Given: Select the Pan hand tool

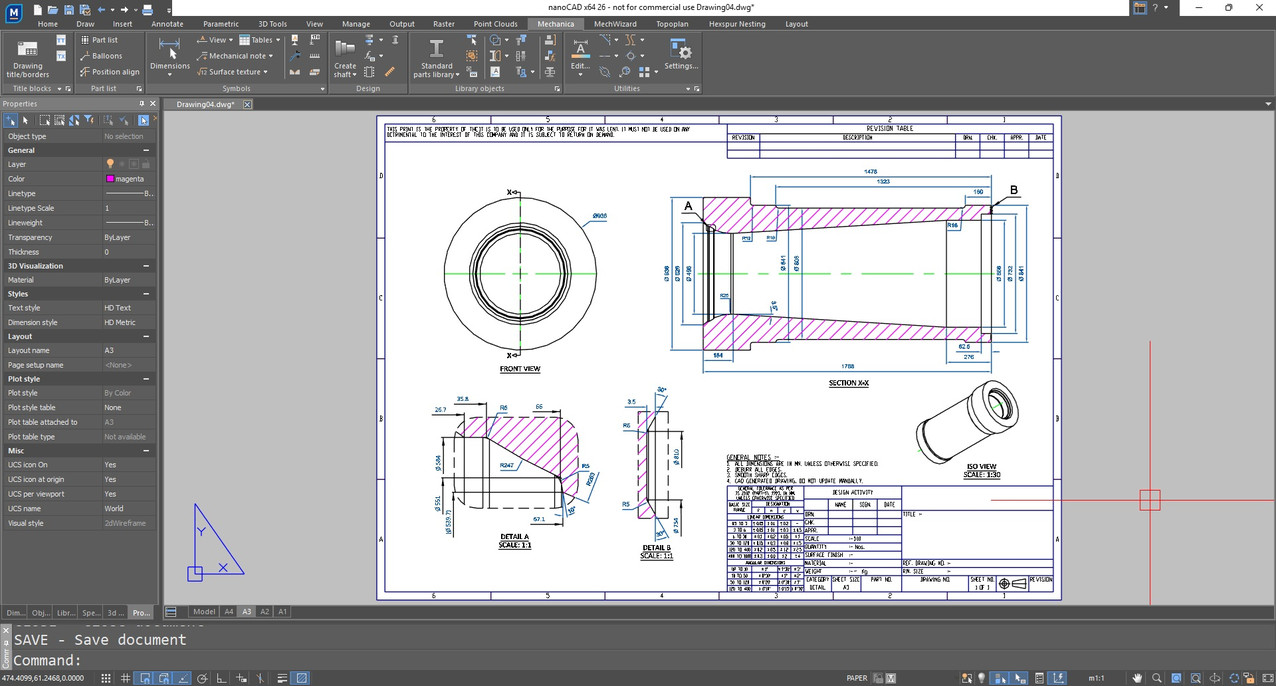Looking at the screenshot, I should coord(1137,678).
